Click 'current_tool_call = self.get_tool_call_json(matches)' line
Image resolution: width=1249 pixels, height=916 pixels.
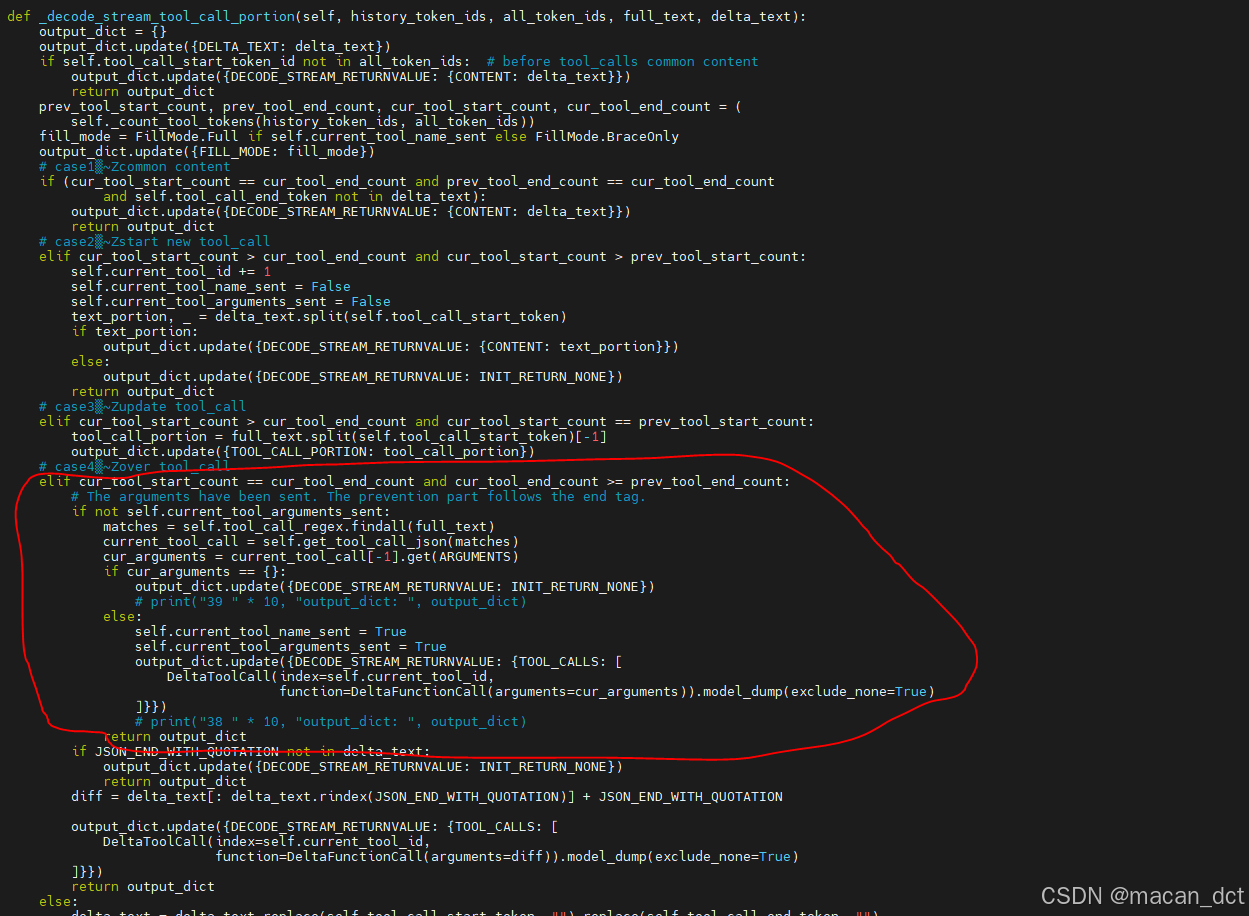[x=311, y=541]
